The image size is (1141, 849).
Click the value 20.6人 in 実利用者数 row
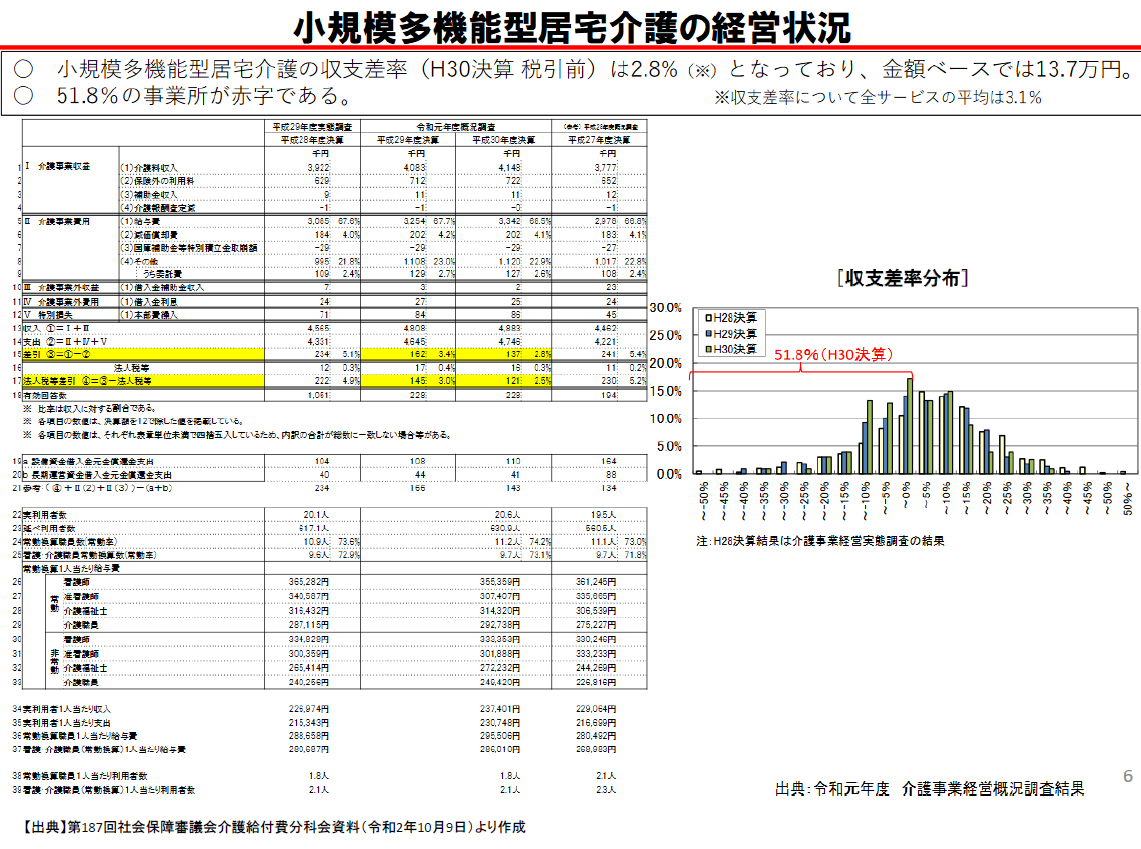pyautogui.click(x=507, y=514)
